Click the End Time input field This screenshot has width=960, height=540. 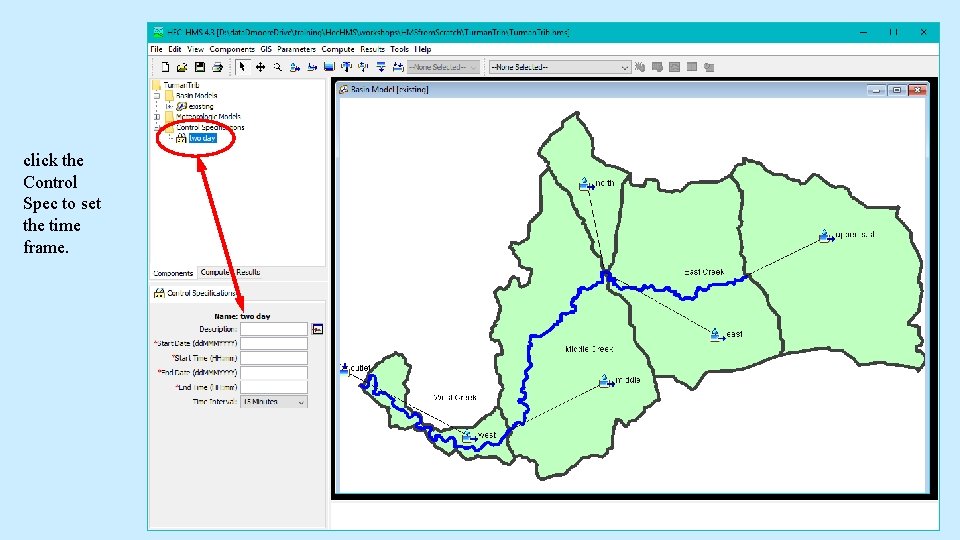click(274, 388)
